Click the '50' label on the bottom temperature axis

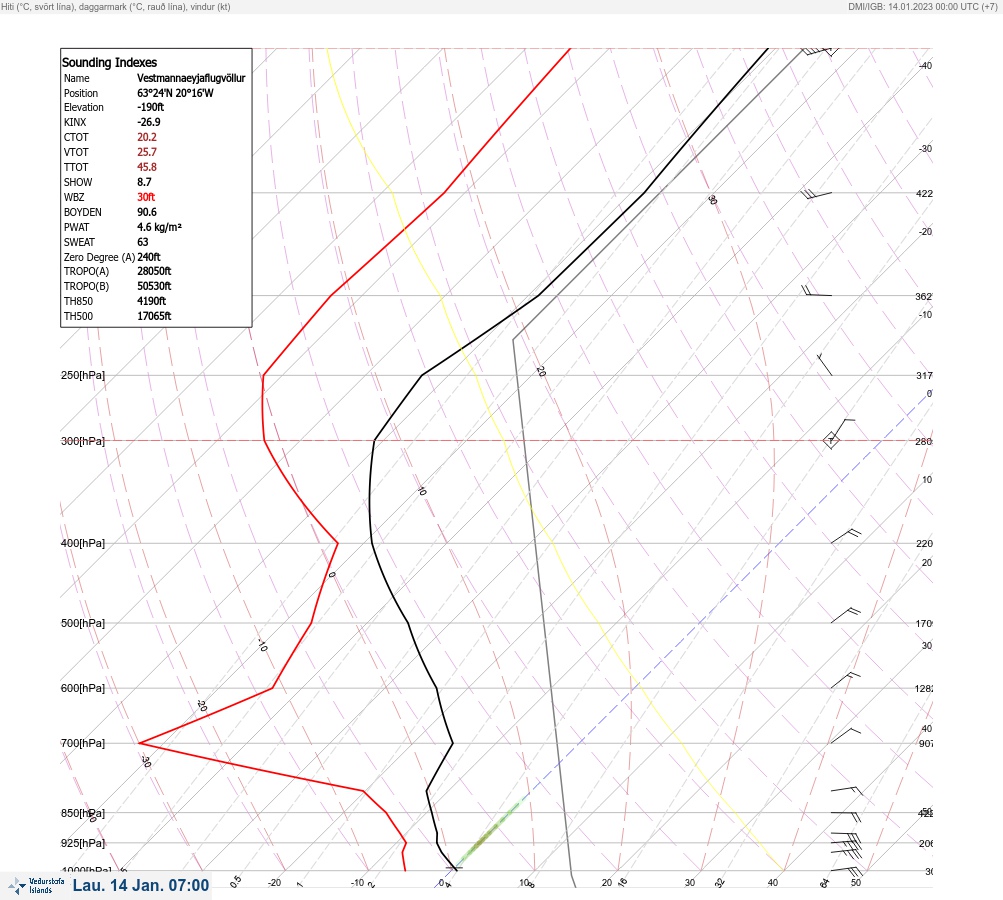click(856, 883)
